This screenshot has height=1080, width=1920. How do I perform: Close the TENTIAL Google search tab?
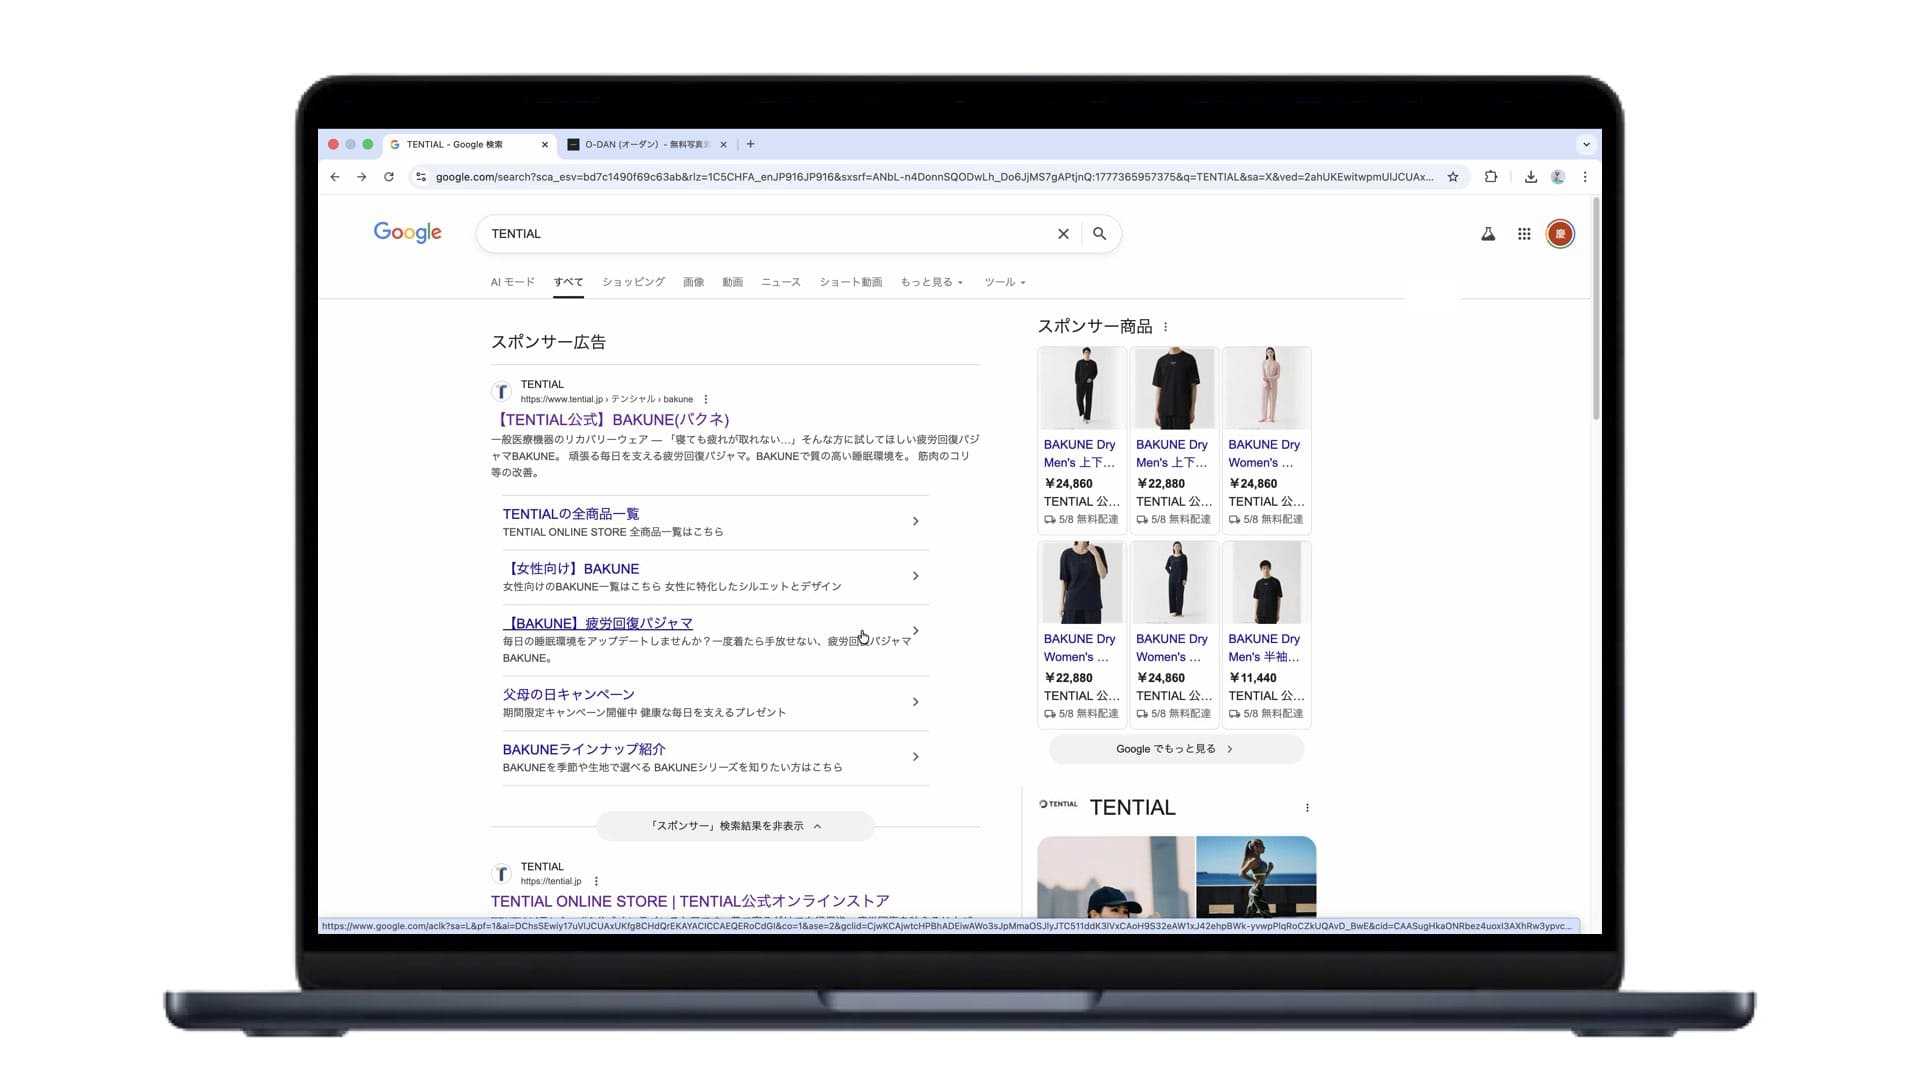pyautogui.click(x=545, y=144)
